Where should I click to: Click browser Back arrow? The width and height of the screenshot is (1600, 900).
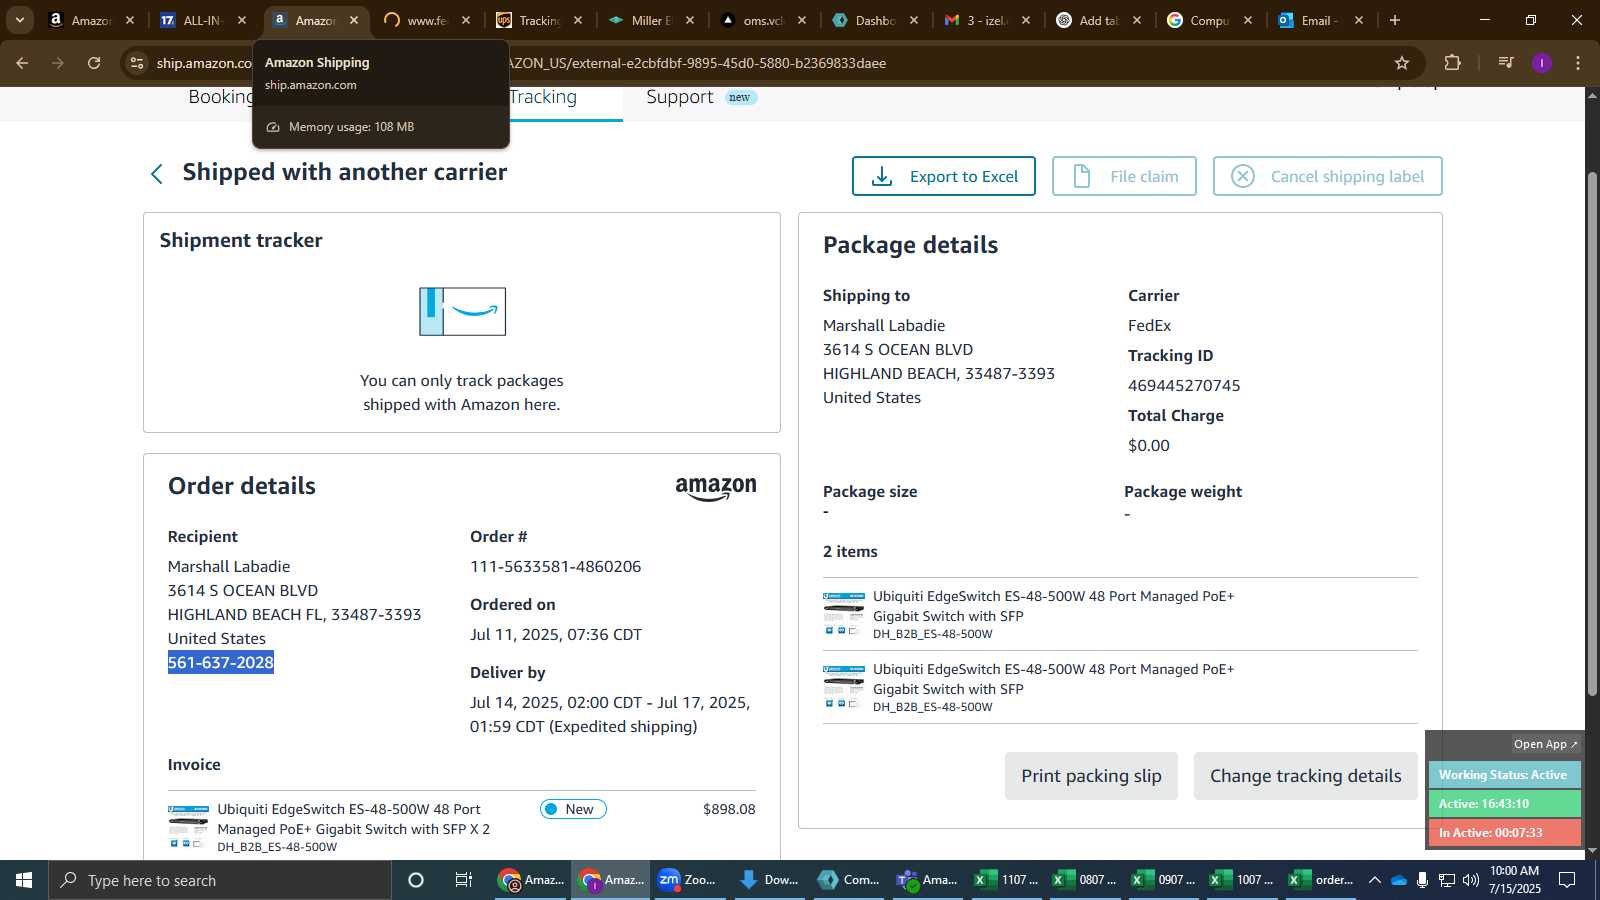click(x=22, y=63)
